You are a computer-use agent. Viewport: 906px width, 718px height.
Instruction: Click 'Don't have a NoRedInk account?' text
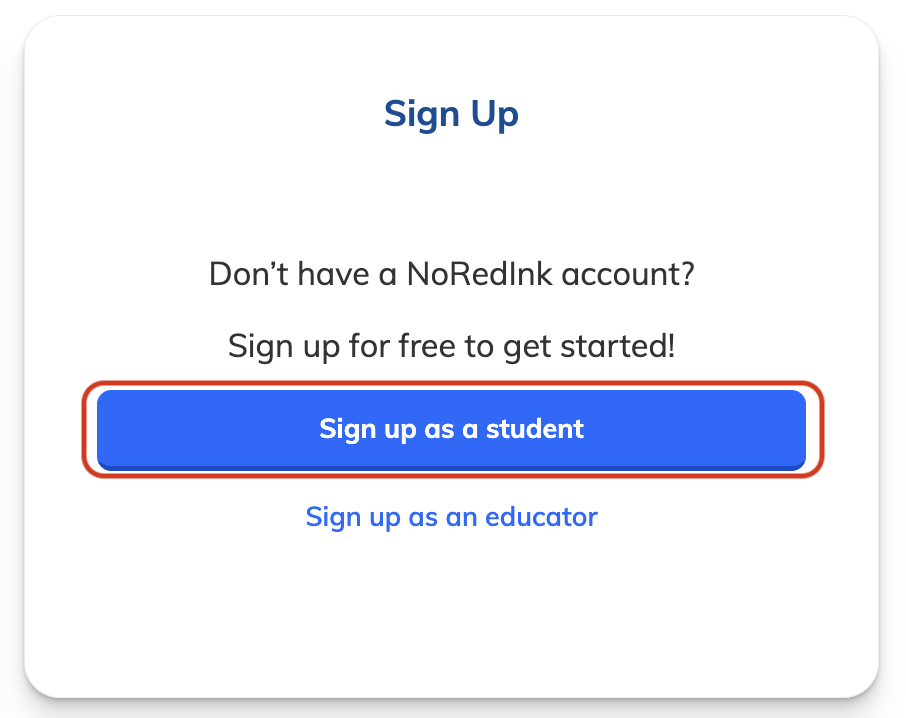click(x=451, y=273)
